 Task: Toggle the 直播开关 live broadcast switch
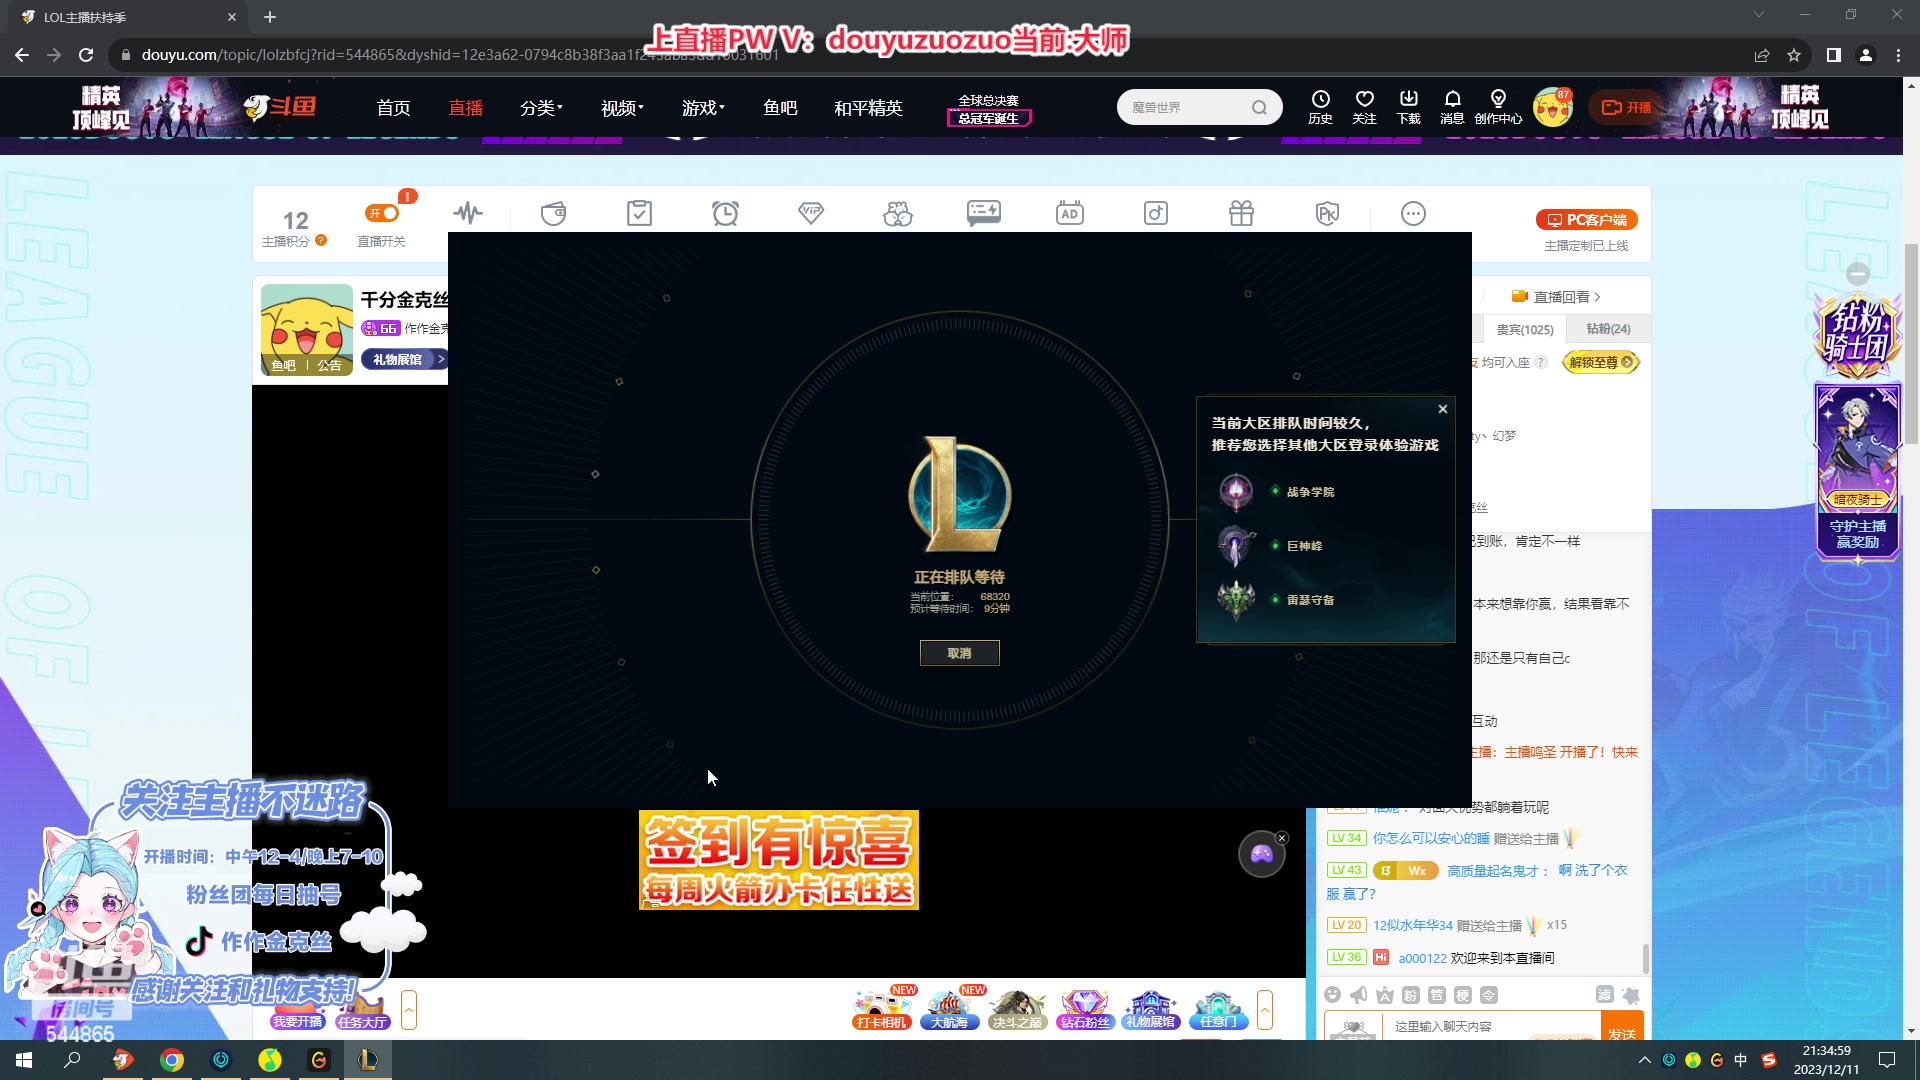click(382, 213)
